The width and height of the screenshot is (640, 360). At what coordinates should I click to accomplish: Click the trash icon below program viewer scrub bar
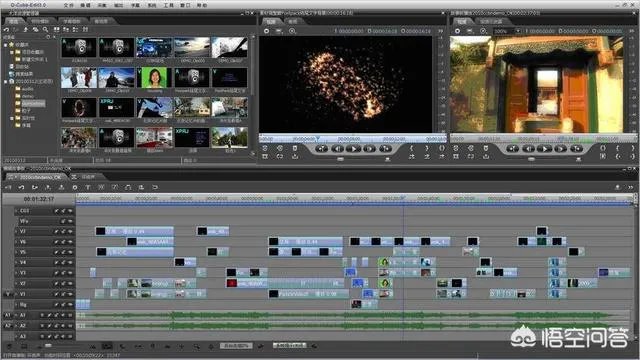point(486,149)
